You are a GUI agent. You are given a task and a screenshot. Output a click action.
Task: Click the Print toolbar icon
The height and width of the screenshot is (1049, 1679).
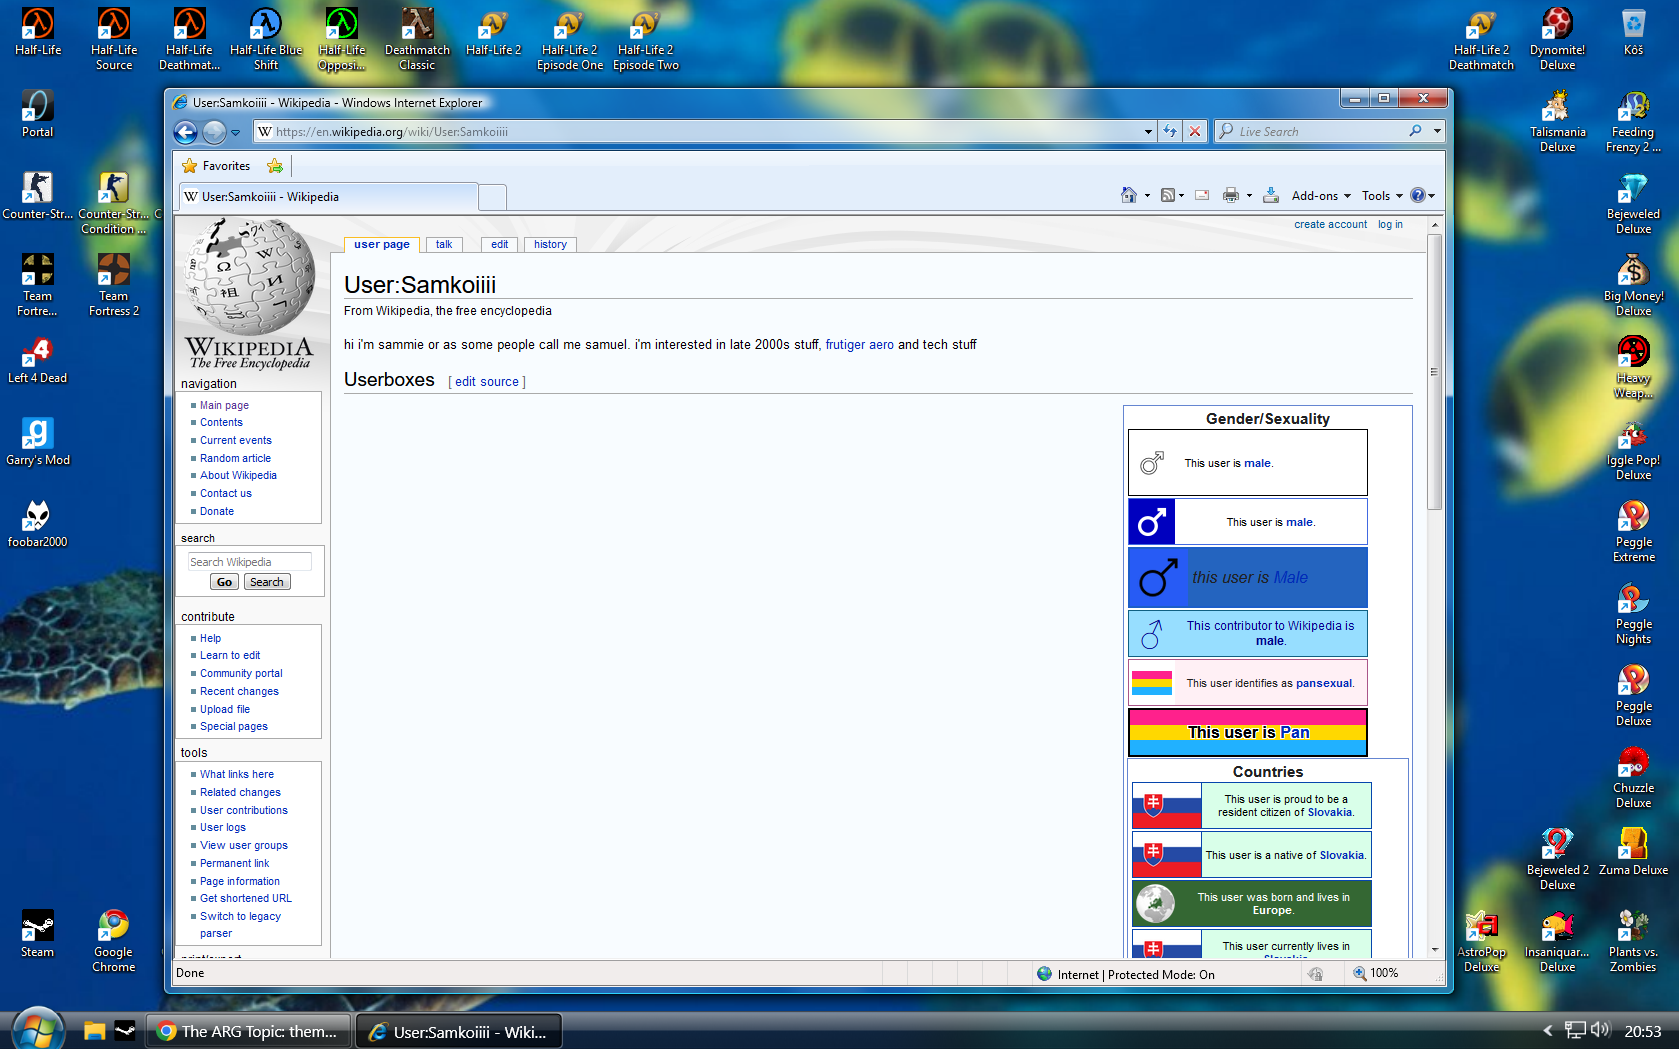1230,196
